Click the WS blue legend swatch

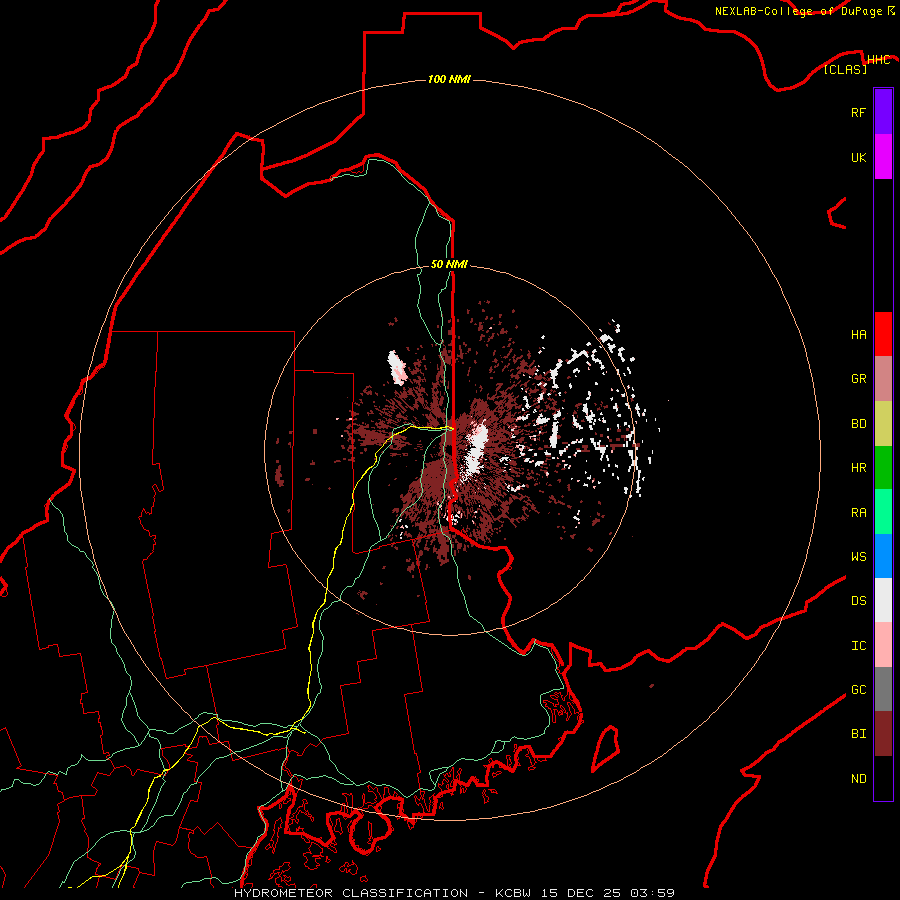[883, 556]
